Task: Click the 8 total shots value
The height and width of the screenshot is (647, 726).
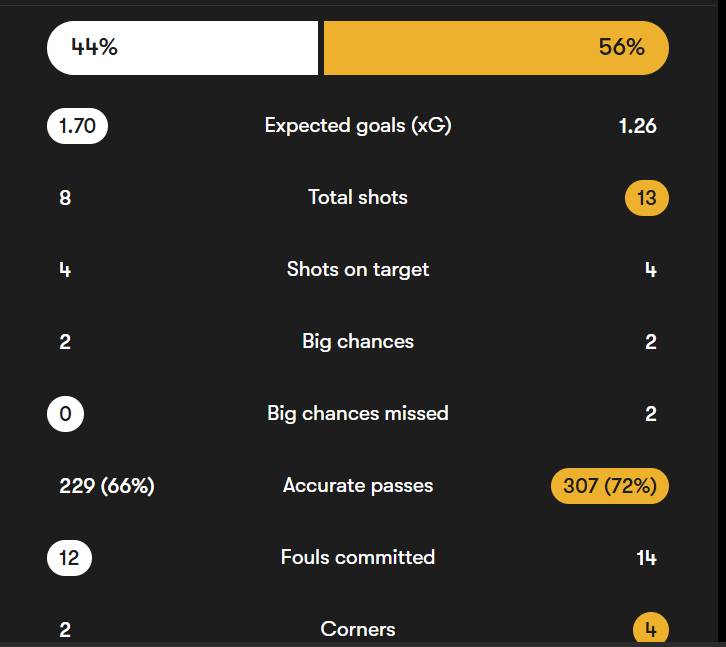Action: [x=65, y=198]
